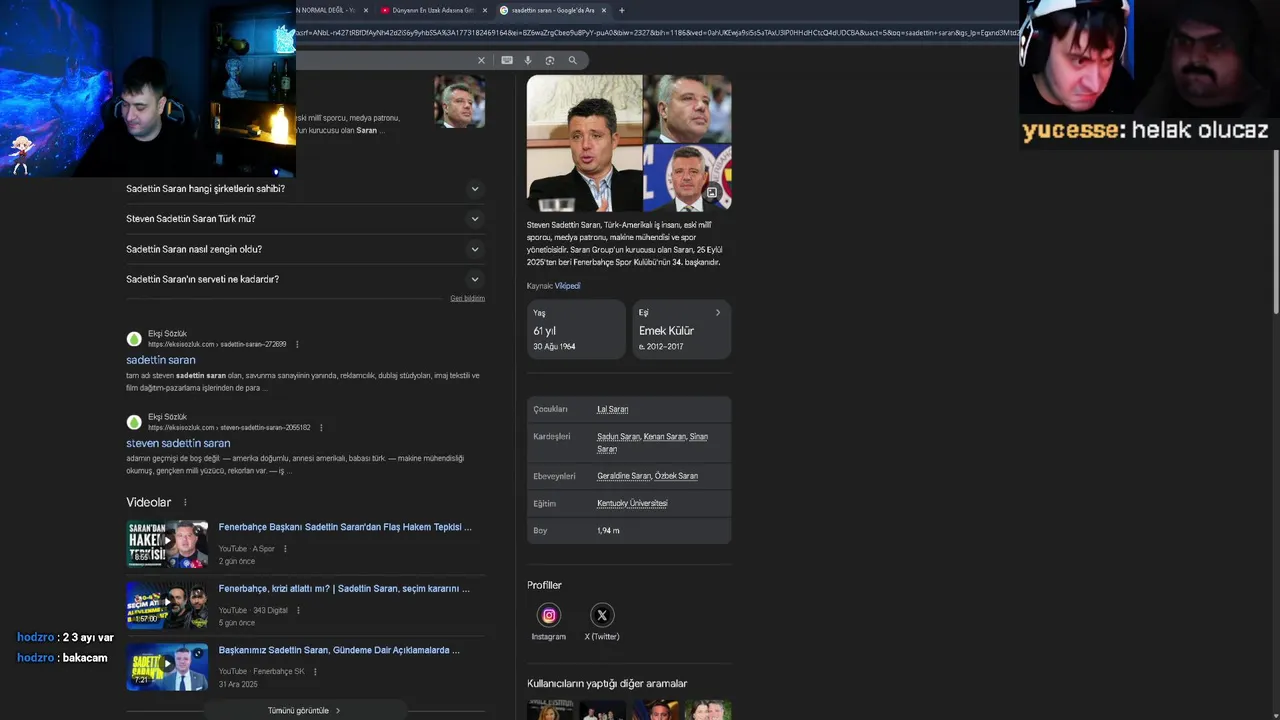Select the 'Emek Külür' spouse card

(682, 329)
